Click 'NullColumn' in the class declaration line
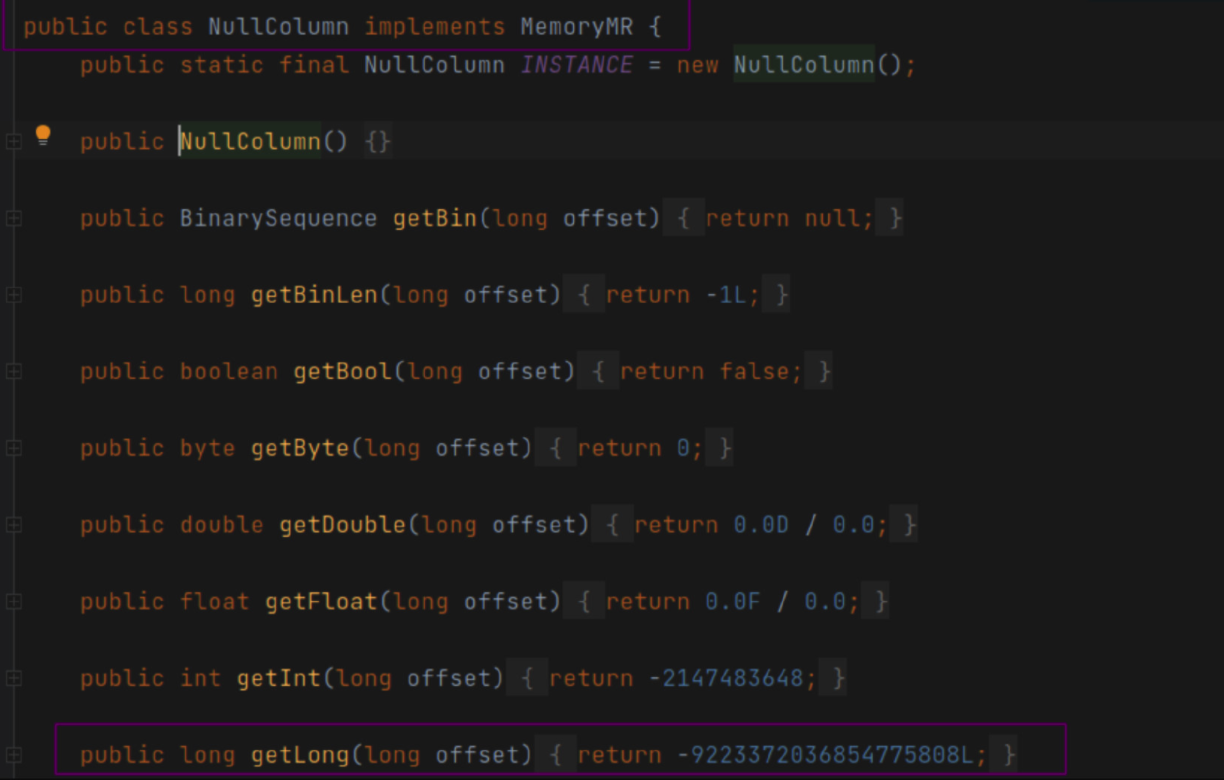This screenshot has height=780, width=1224. click(279, 27)
